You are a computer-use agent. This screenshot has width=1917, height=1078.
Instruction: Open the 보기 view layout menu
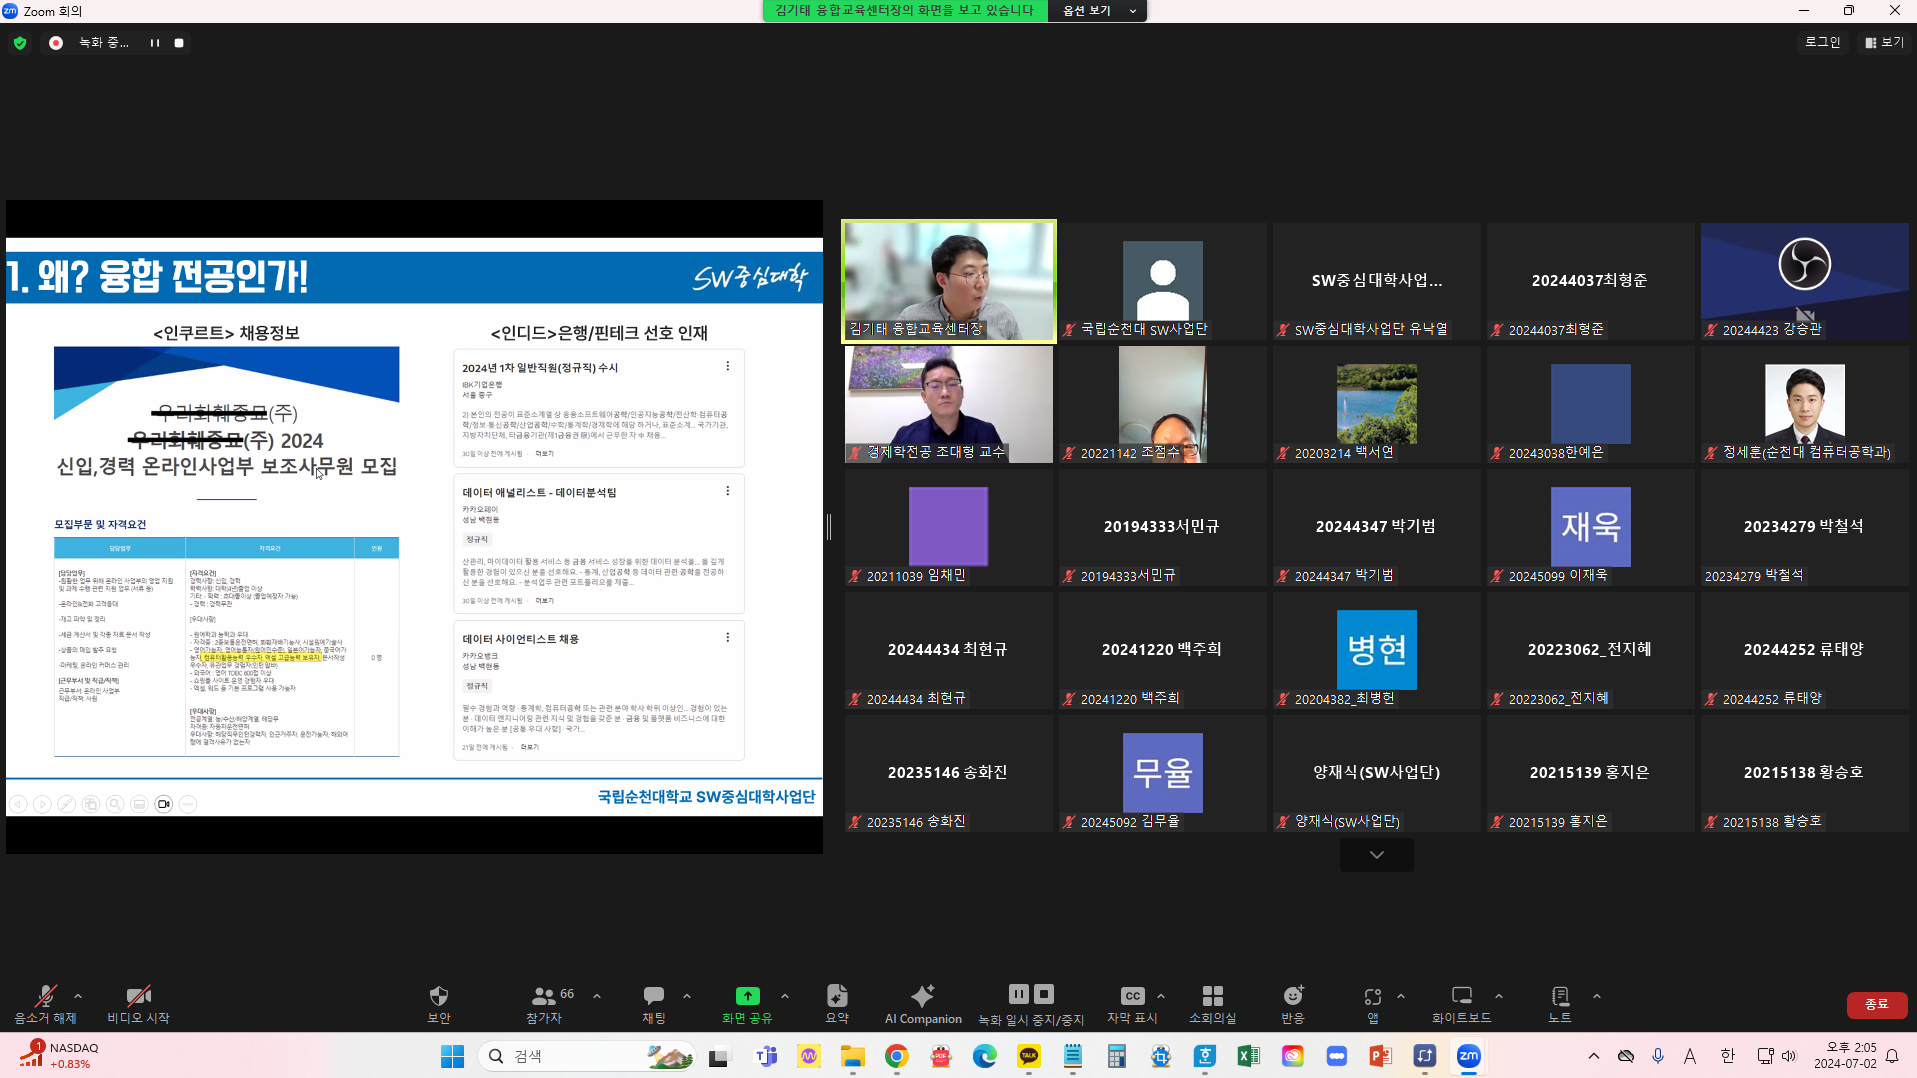point(1885,42)
